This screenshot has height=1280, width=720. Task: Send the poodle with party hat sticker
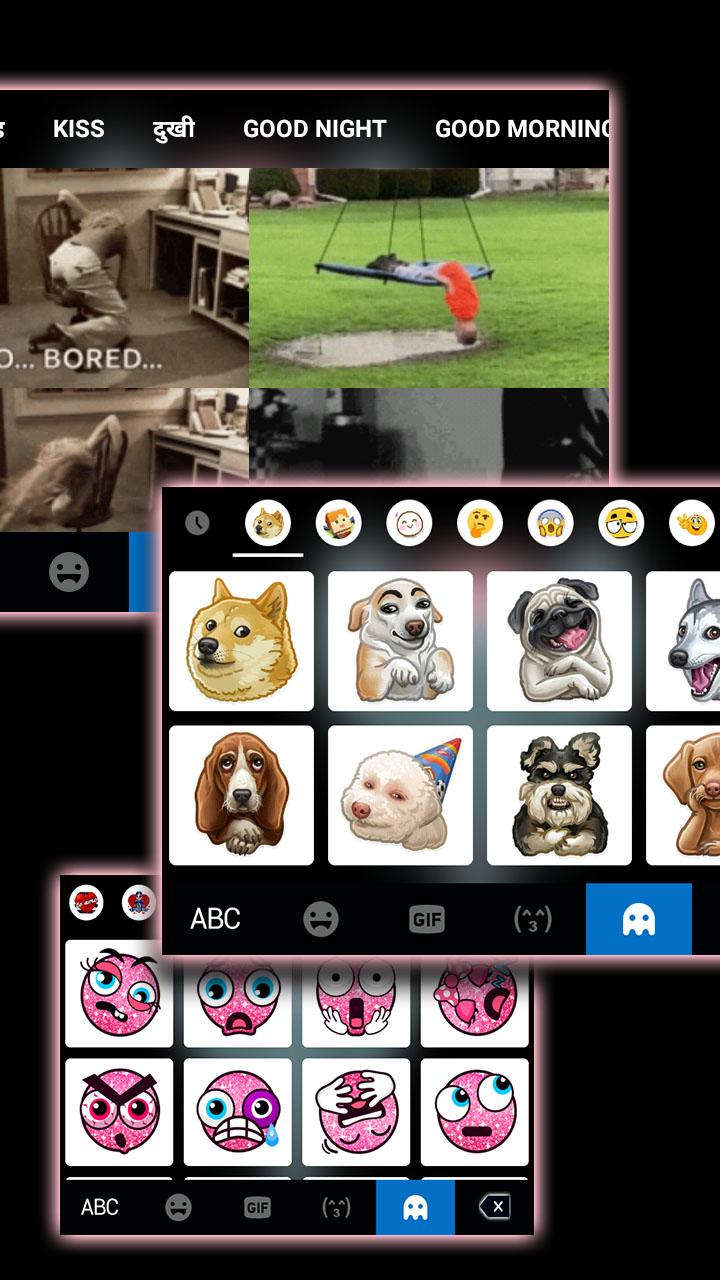pos(400,795)
